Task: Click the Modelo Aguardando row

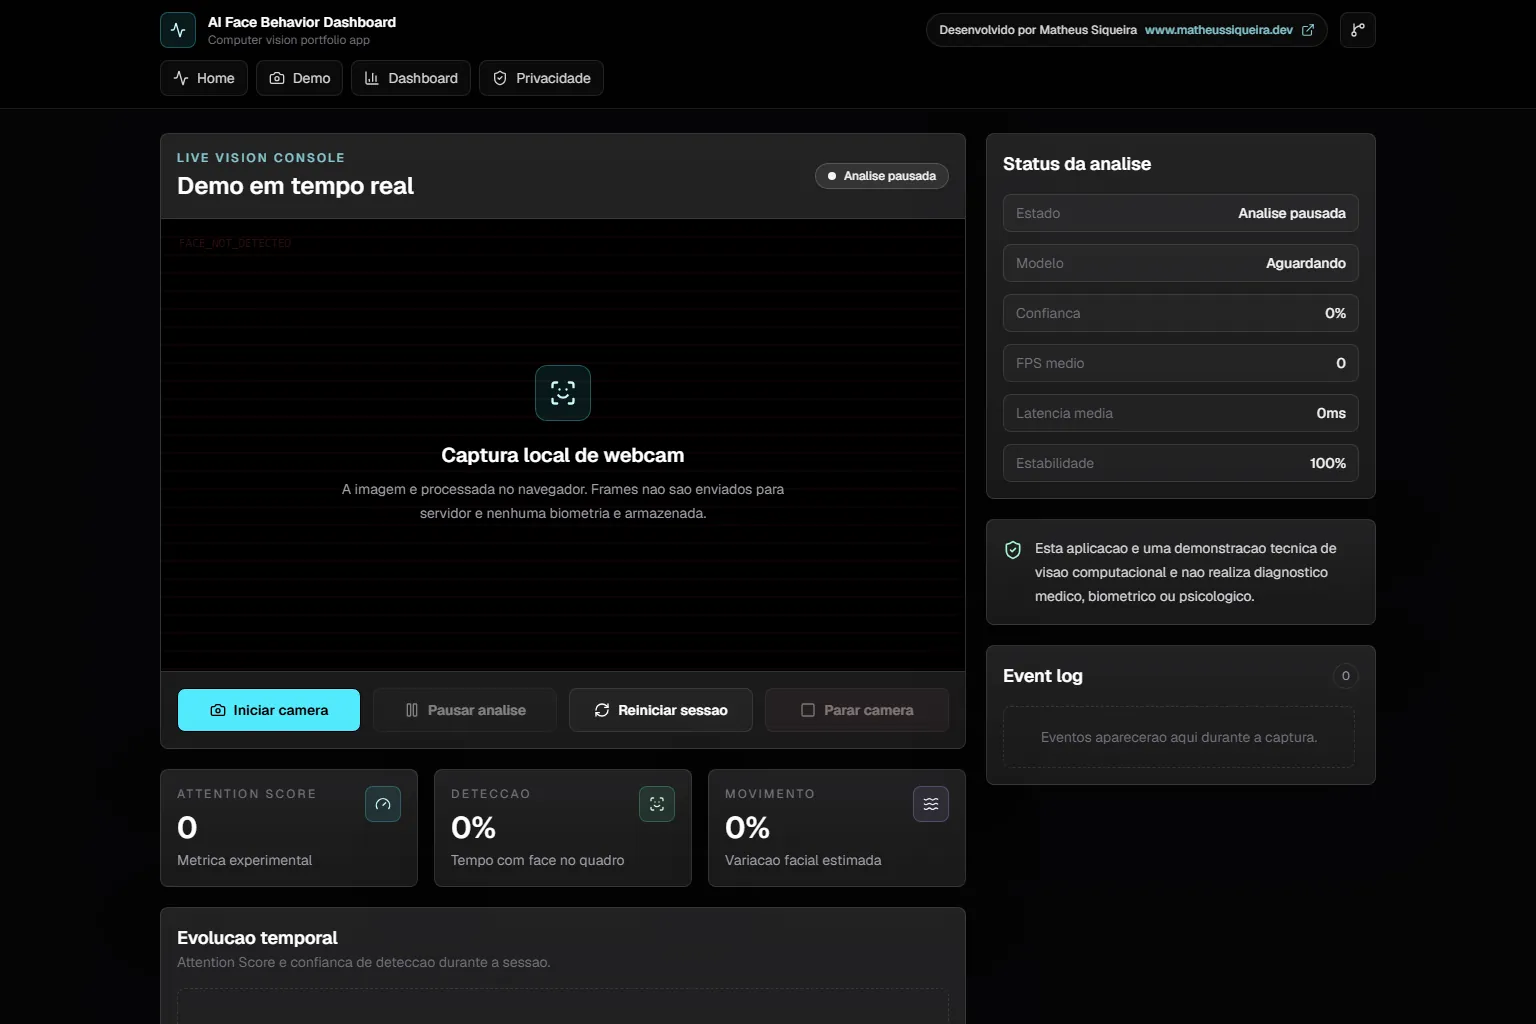Action: (1181, 263)
